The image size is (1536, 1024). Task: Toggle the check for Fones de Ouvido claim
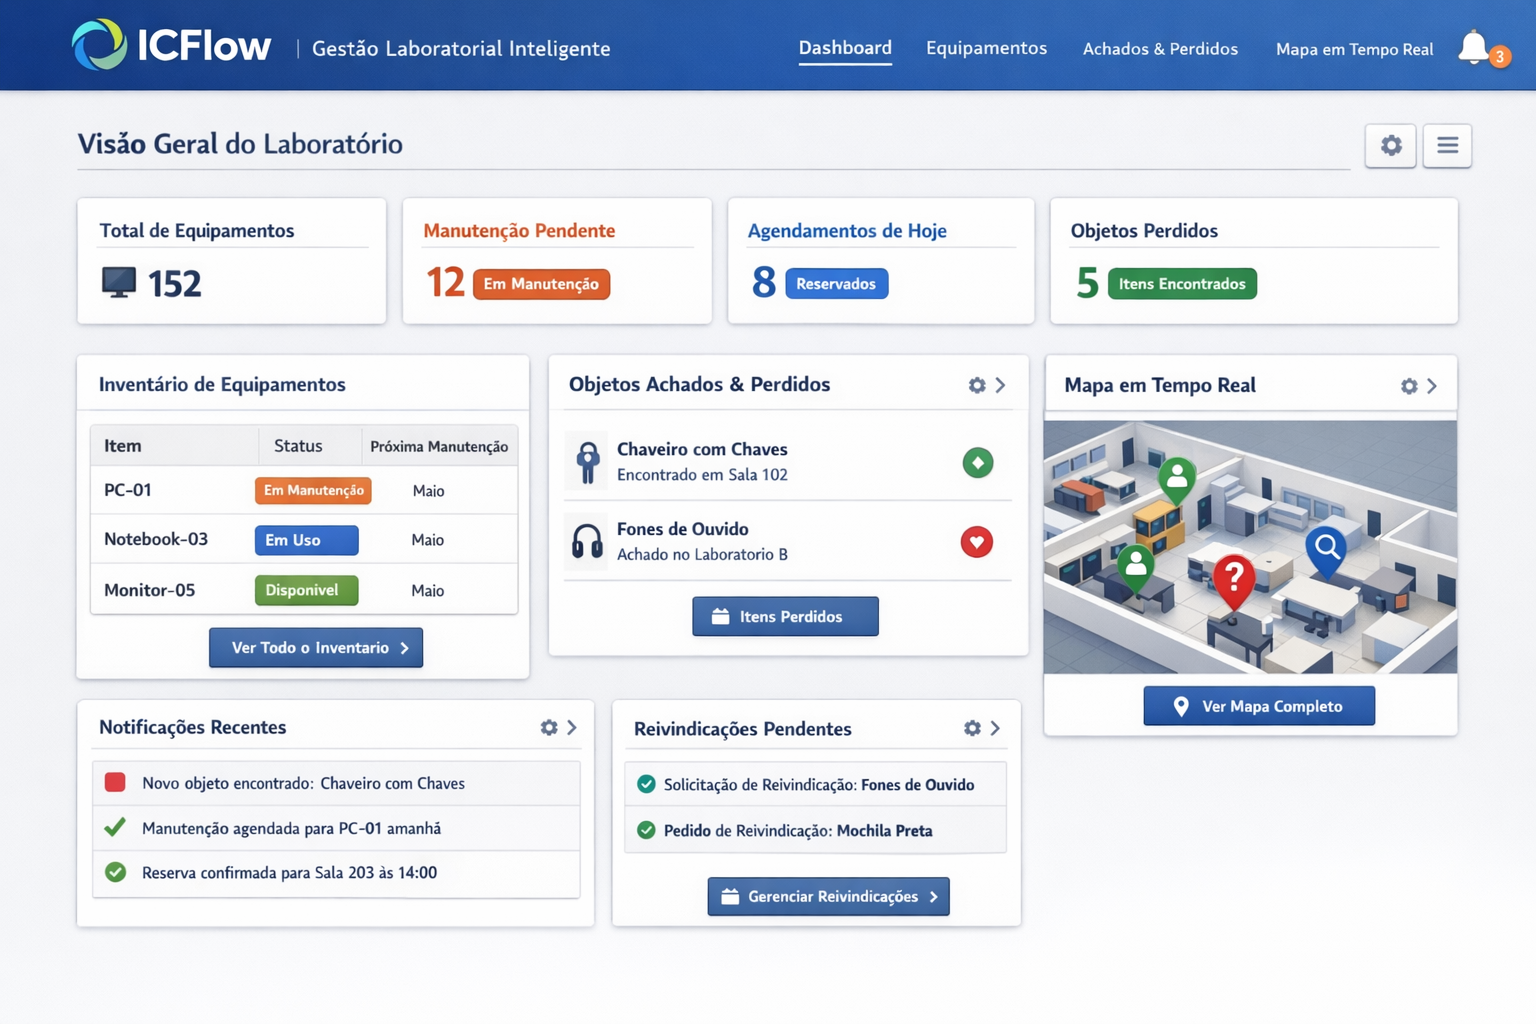(646, 784)
